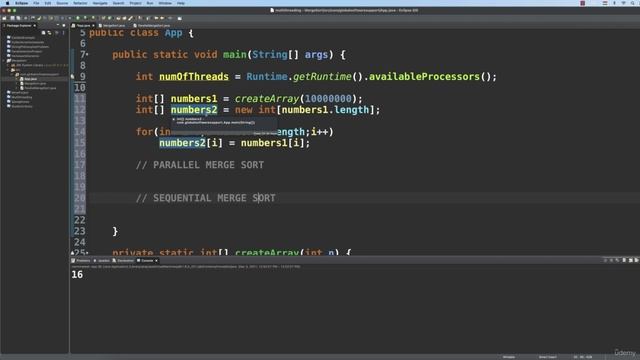Toggle Link with Editor in Package Explorer
The width and height of the screenshot is (640, 360).
tap(49, 33)
